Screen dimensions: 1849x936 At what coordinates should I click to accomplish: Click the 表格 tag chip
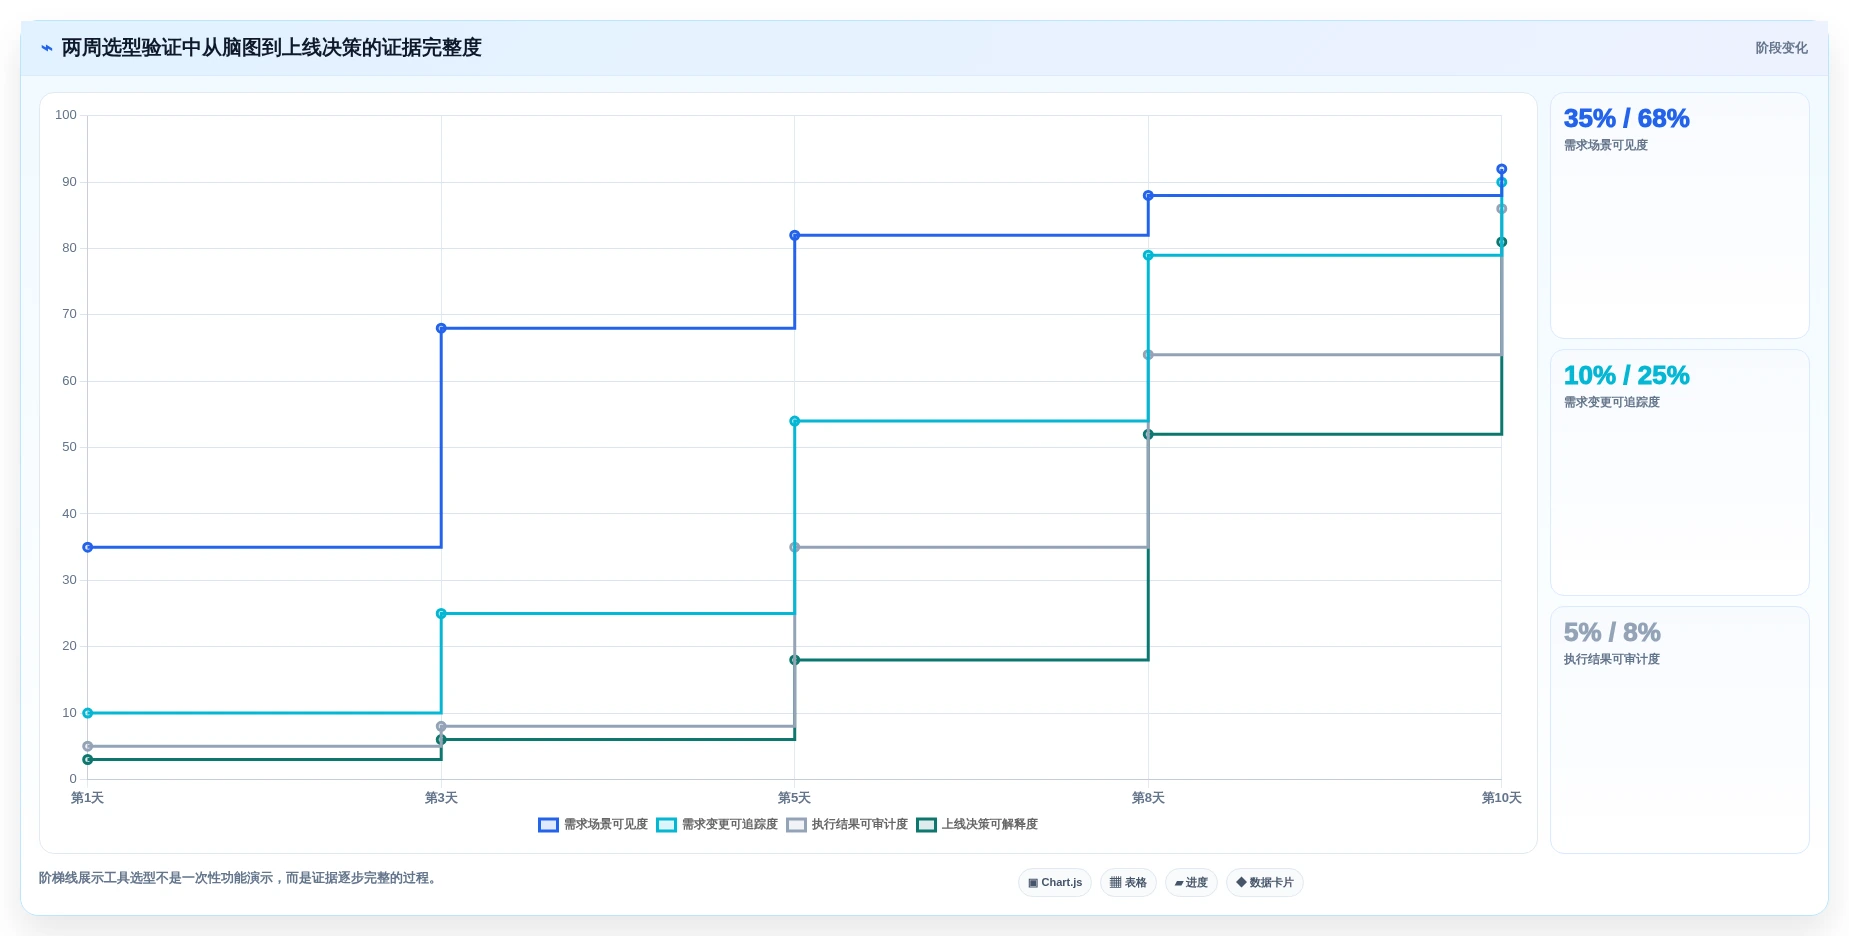[x=1128, y=883]
